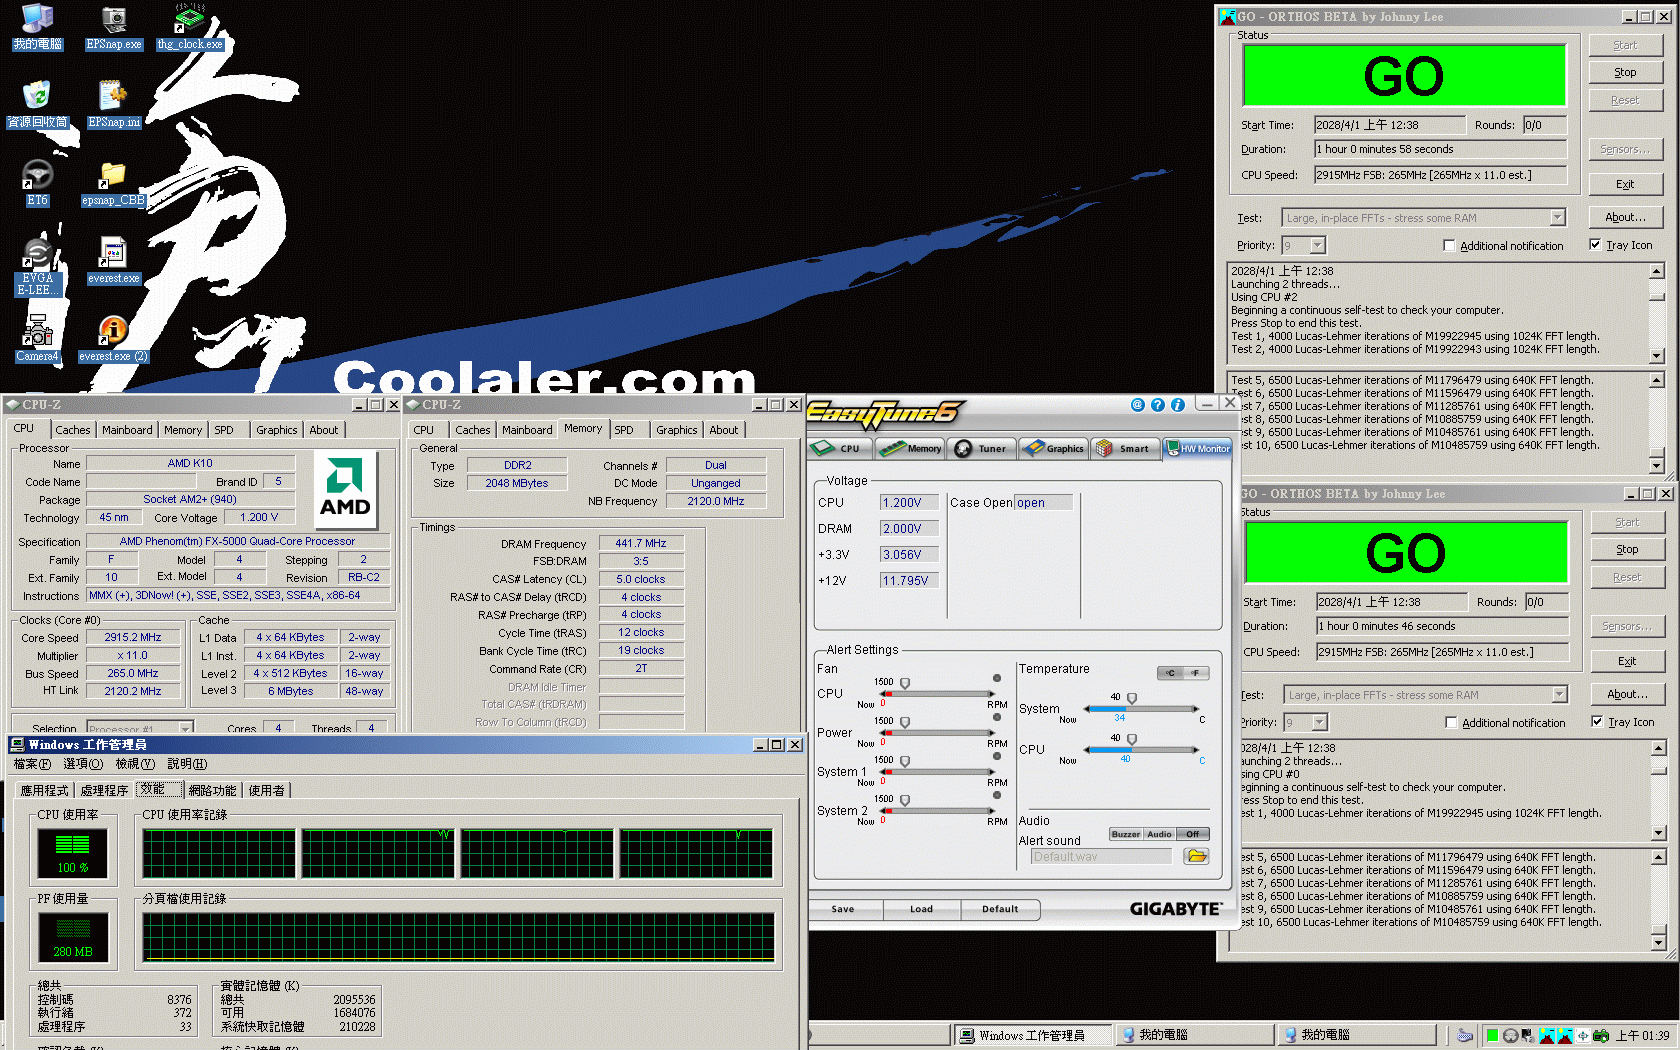Select the ET6 shortcut icon
Viewport: 1680px width, 1050px height.
[37, 182]
